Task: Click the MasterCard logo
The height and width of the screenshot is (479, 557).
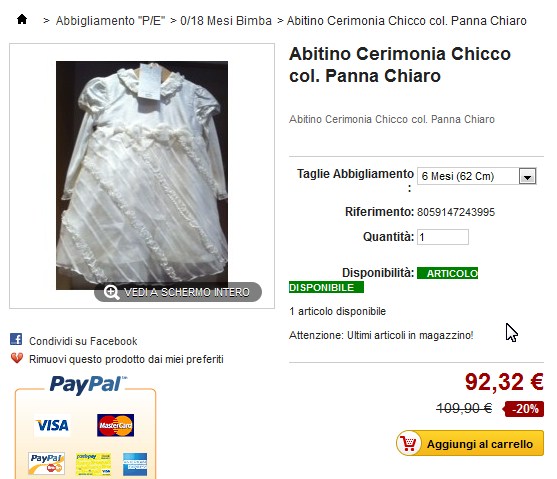Action: [x=115, y=425]
